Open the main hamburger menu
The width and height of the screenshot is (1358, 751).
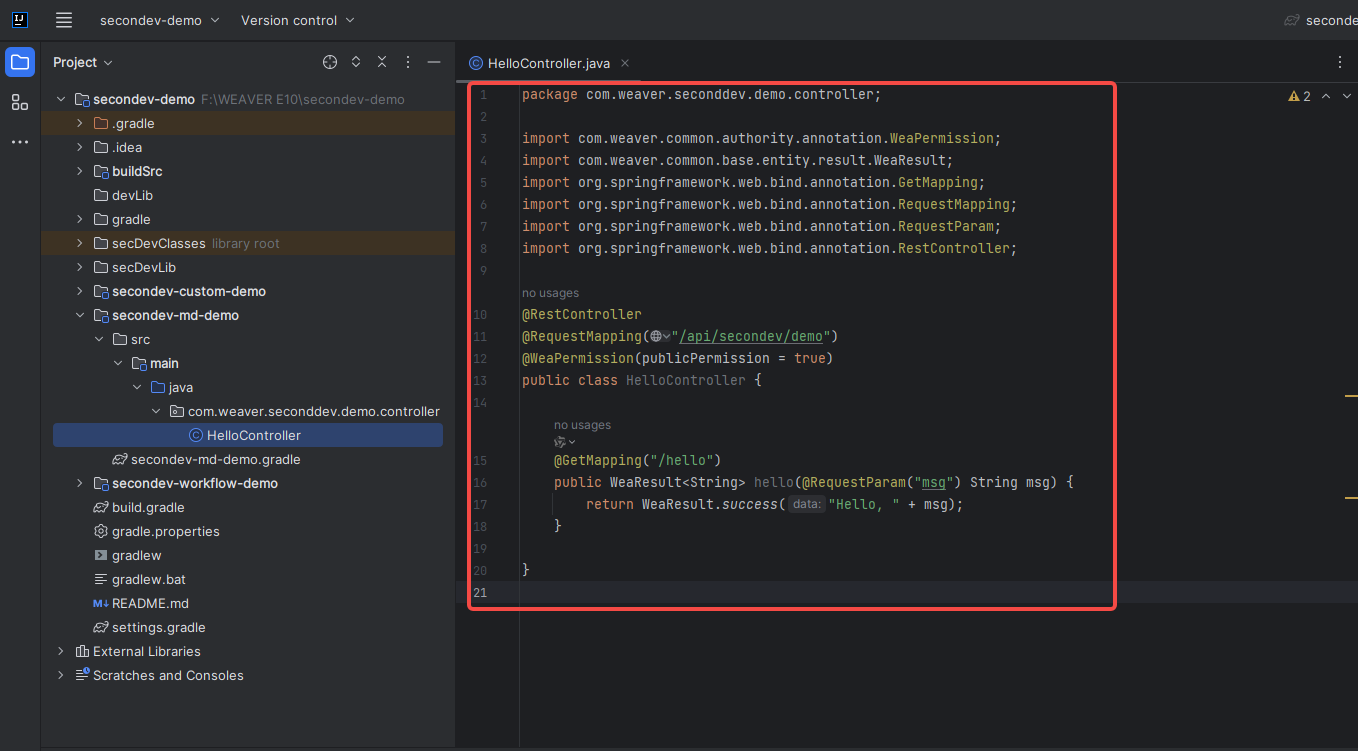[x=64, y=20]
